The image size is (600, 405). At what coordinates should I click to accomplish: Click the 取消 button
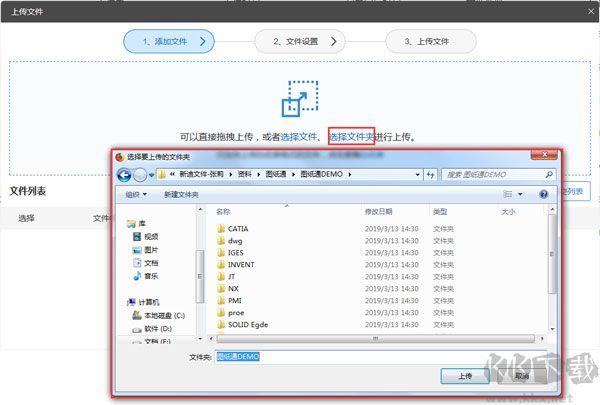click(522, 376)
